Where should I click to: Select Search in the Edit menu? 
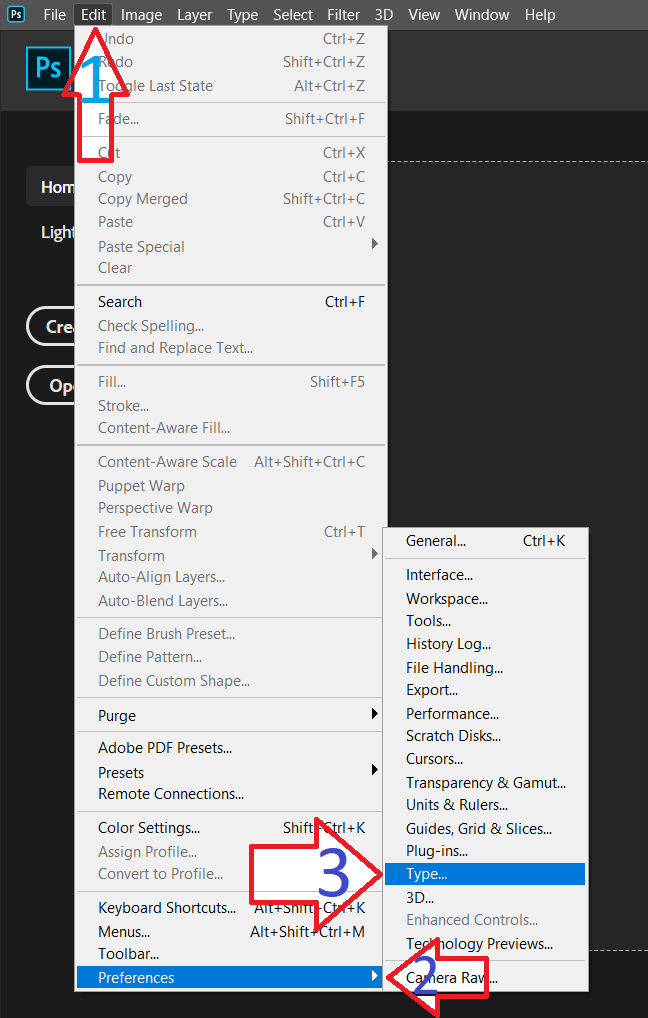tap(231, 302)
